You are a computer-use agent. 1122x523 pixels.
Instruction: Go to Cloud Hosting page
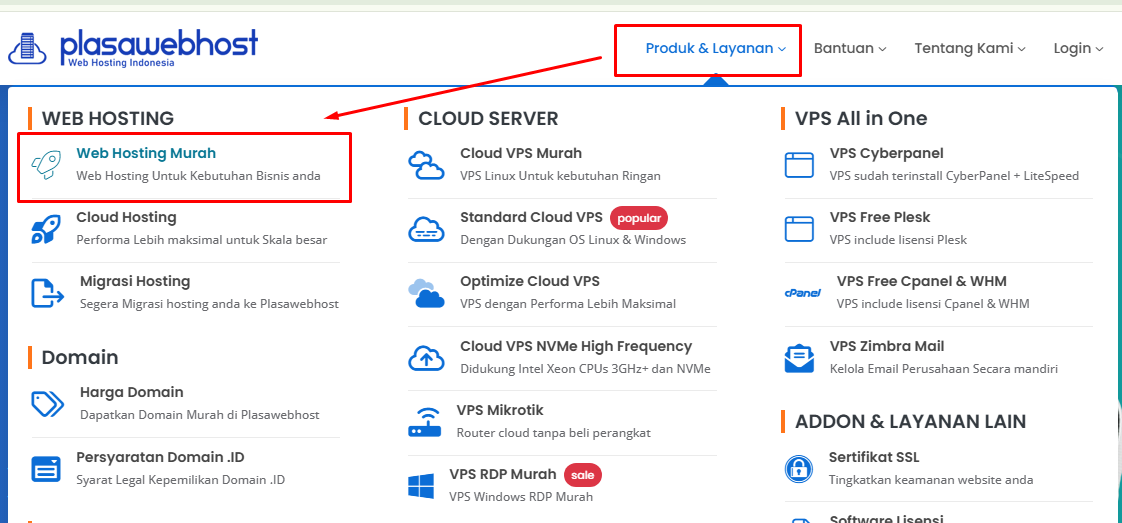click(x=126, y=217)
